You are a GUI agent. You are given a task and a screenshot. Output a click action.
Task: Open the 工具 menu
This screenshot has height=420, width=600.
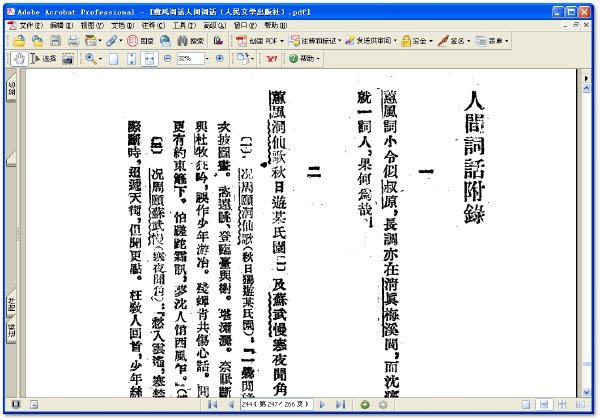[x=184, y=25]
